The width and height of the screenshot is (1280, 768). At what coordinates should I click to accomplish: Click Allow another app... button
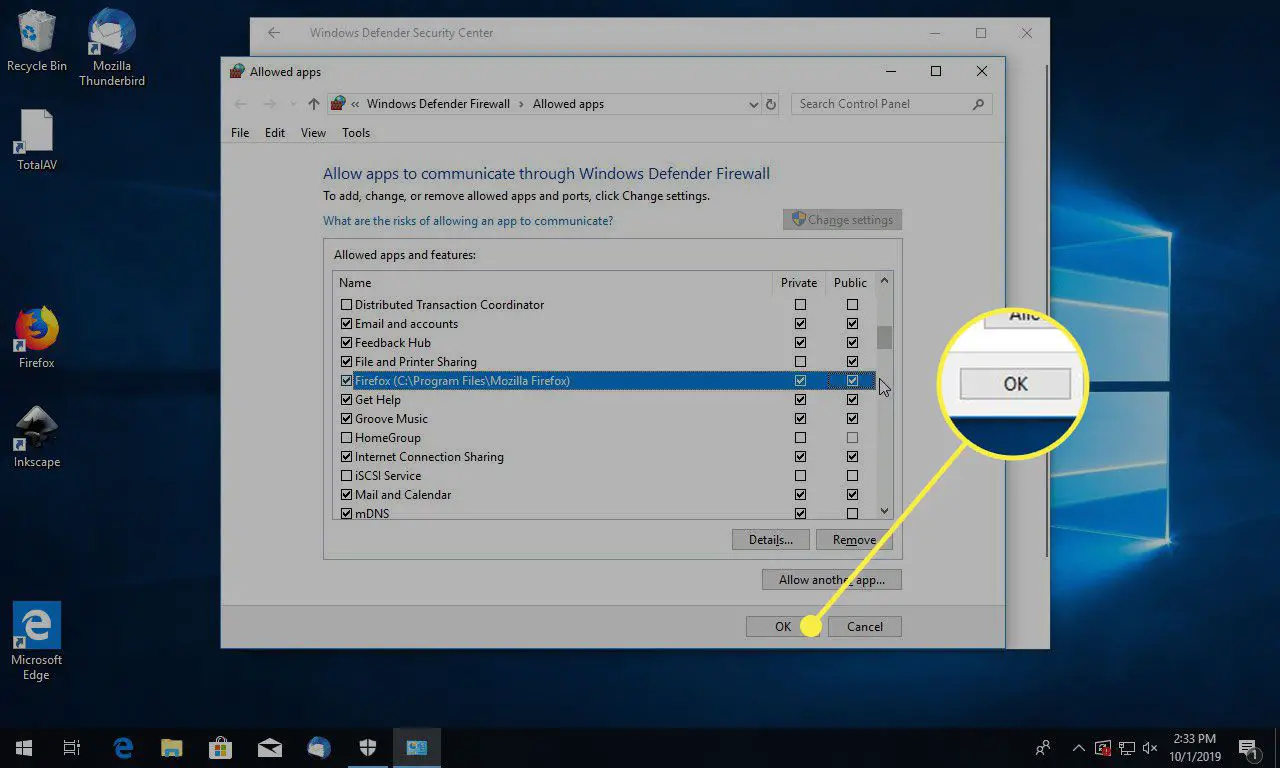[x=832, y=580]
